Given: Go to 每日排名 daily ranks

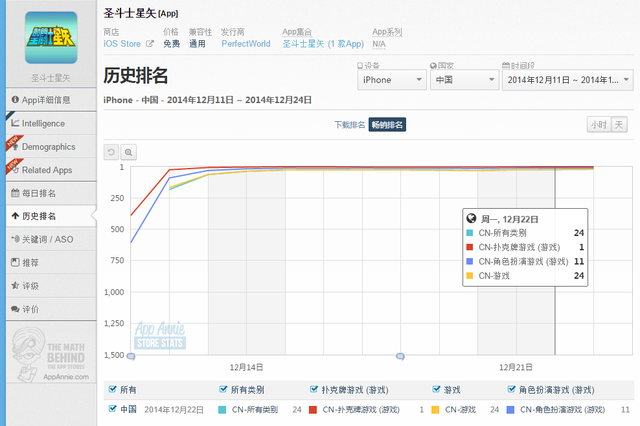Looking at the screenshot, I should [51, 193].
